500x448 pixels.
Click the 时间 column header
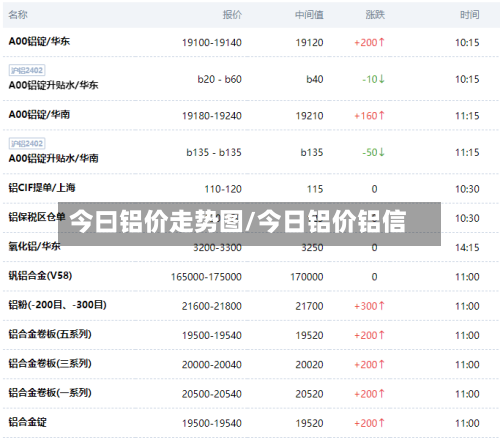(x=470, y=15)
